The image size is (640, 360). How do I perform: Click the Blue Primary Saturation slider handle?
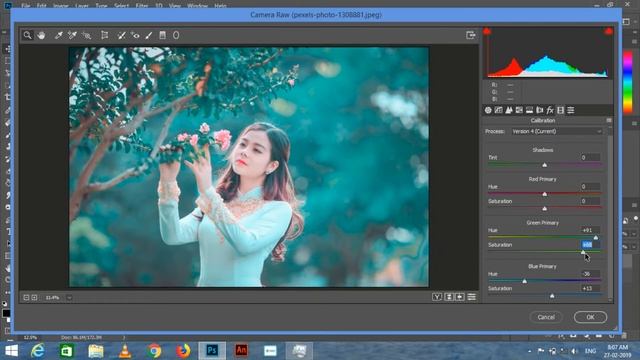pos(552,296)
